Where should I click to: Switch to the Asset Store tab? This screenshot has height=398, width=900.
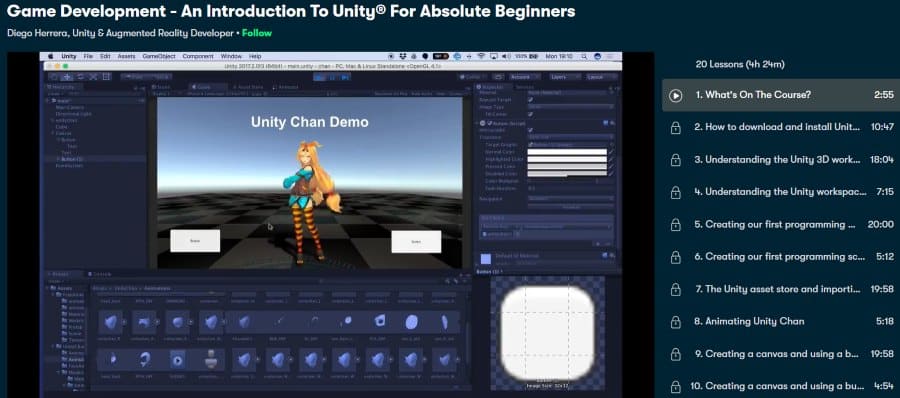[250, 87]
